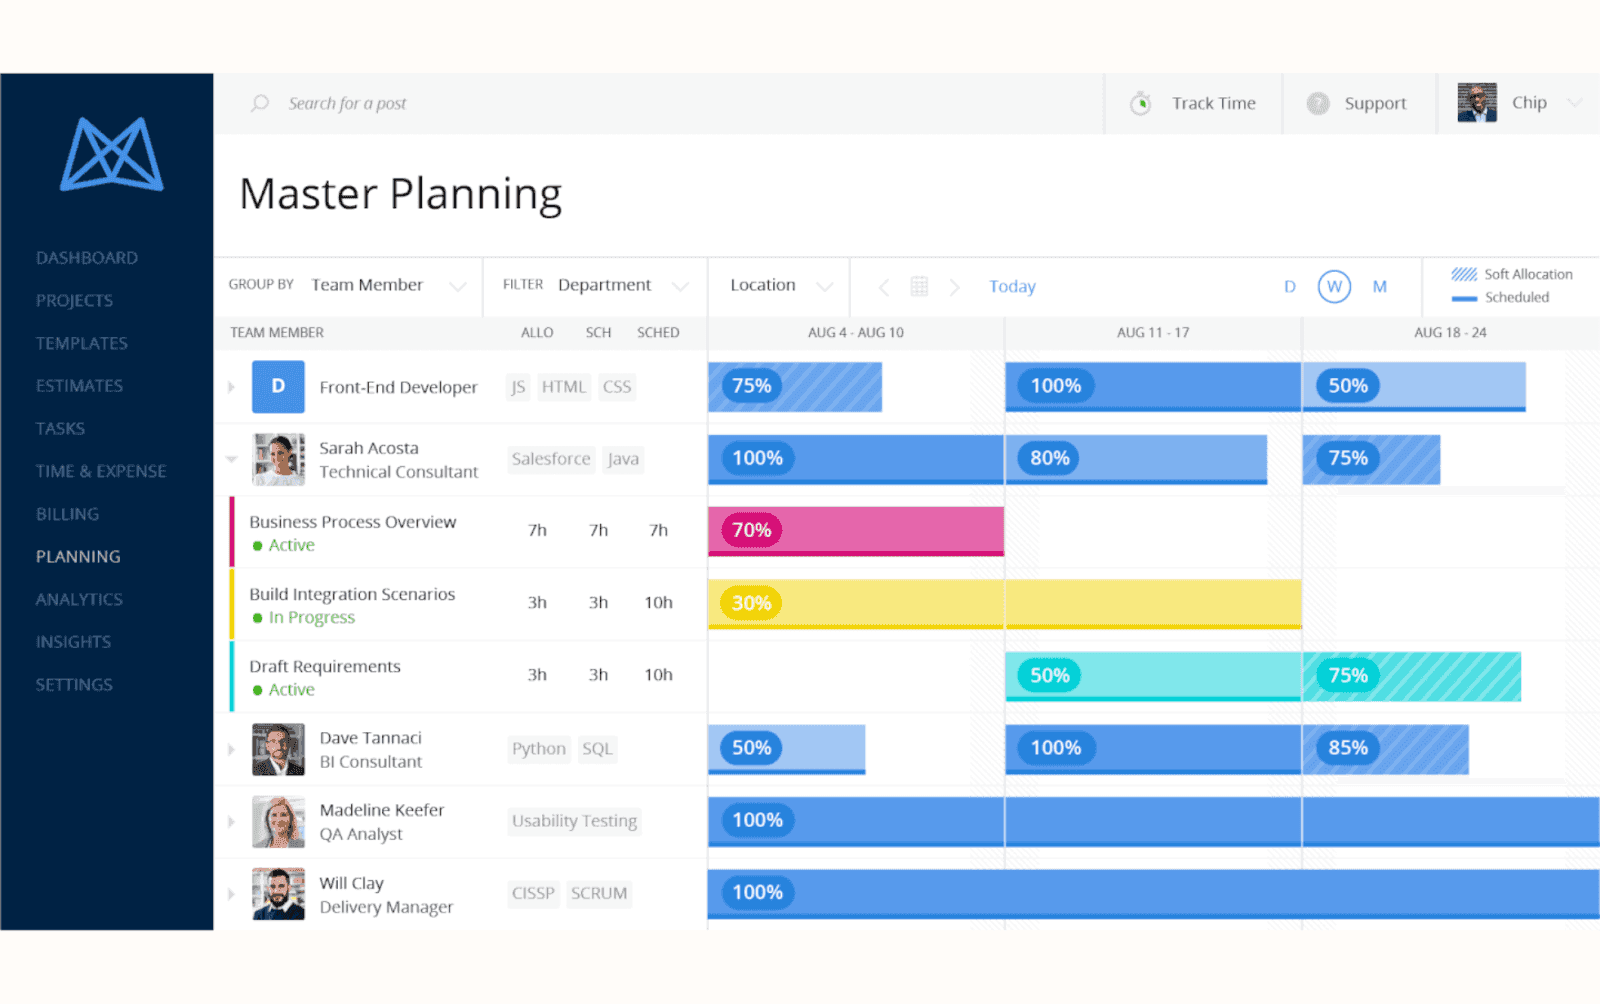Click Chip's profile avatar
Viewport: 1600px width, 1004px height.
[1477, 102]
